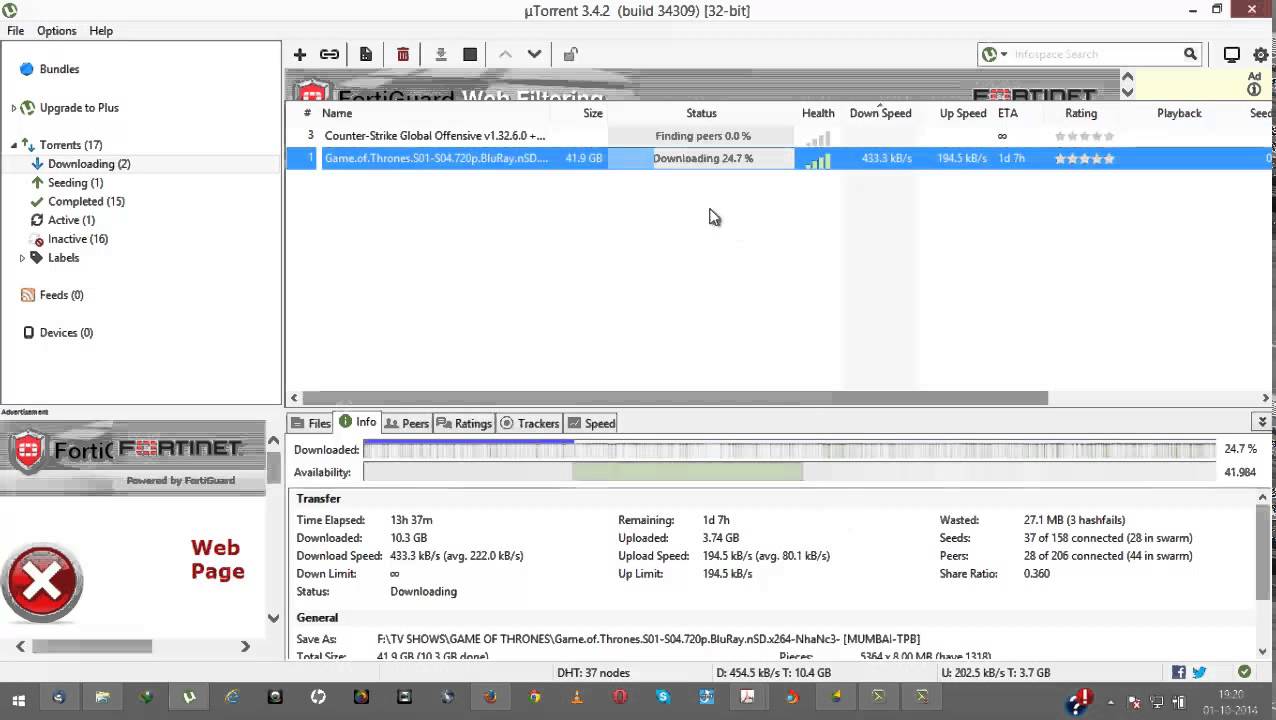Switch to the Files tab

tap(311, 423)
